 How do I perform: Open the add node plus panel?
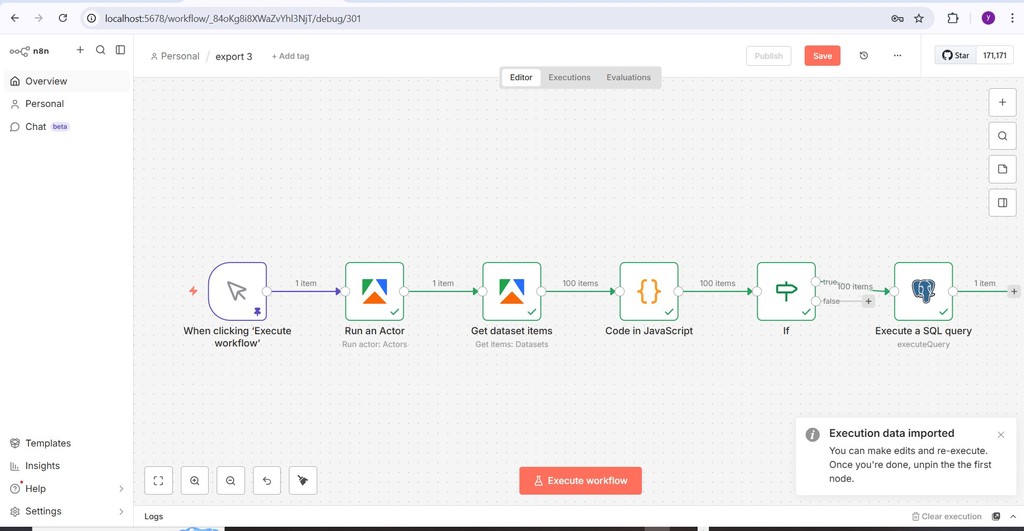[x=1002, y=102]
